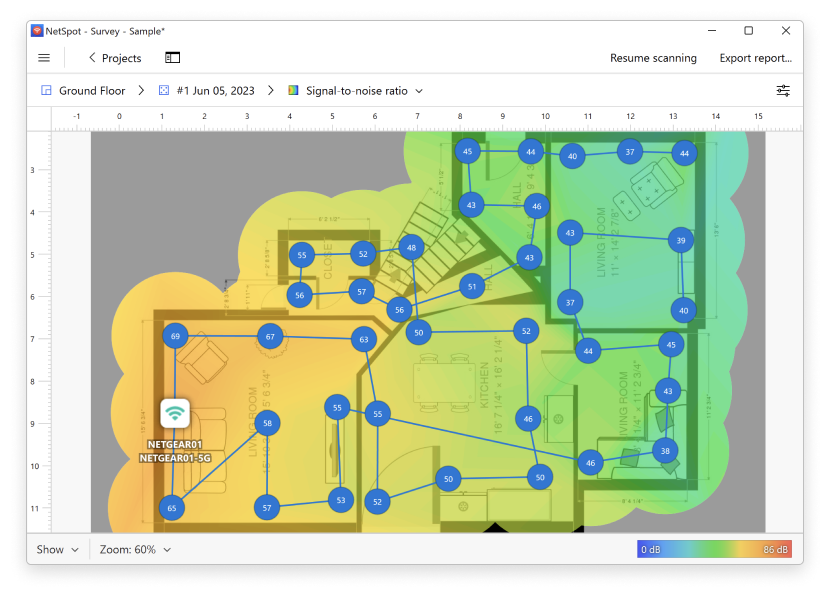Select the measurement point labeled 38
Image resolution: width=830 pixels, height=597 pixels.
click(666, 452)
